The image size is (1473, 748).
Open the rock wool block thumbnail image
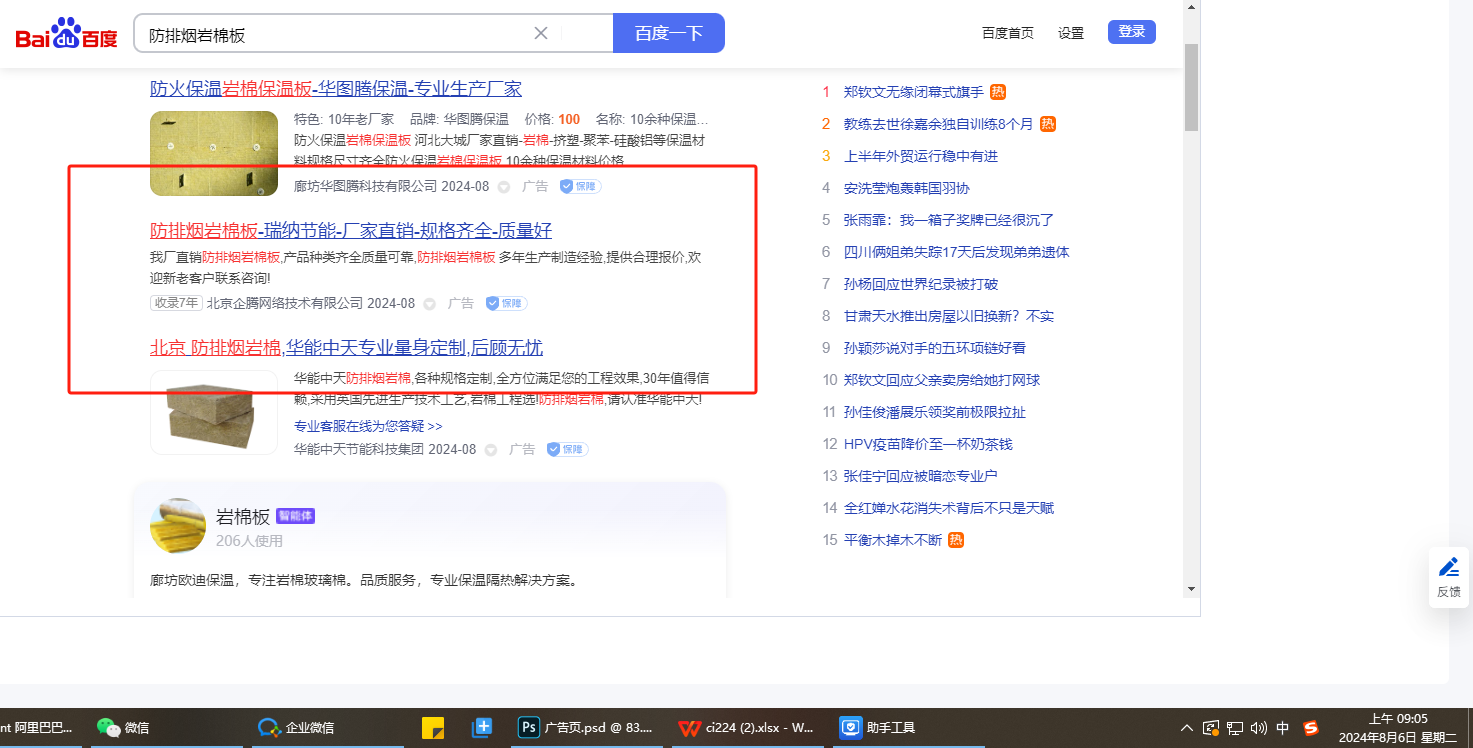pyautogui.click(x=214, y=412)
